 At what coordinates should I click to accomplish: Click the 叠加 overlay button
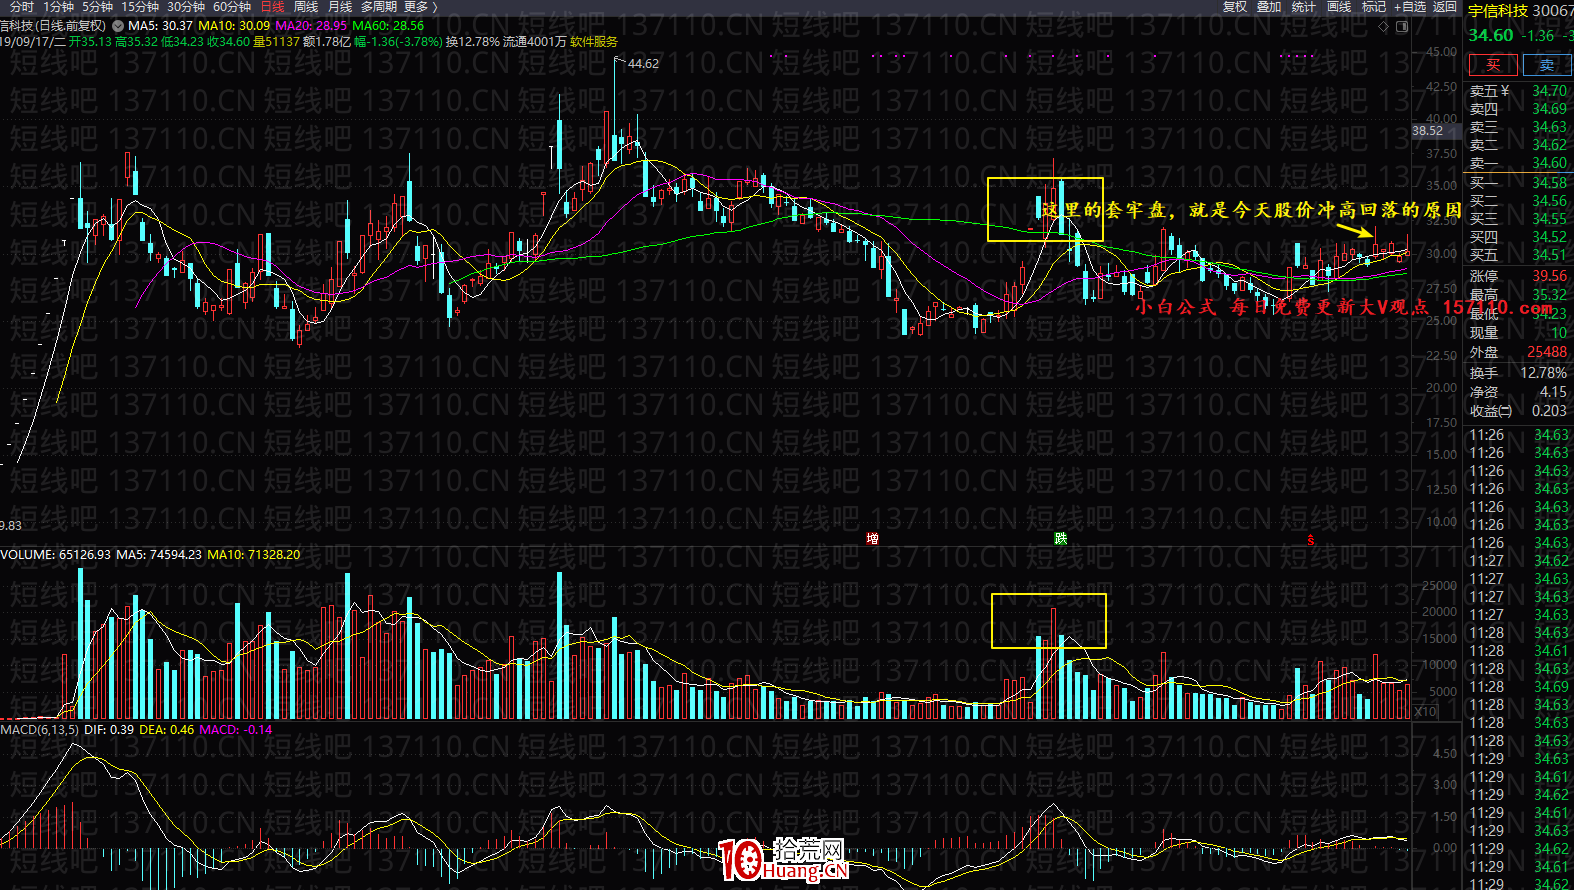(x=1270, y=7)
